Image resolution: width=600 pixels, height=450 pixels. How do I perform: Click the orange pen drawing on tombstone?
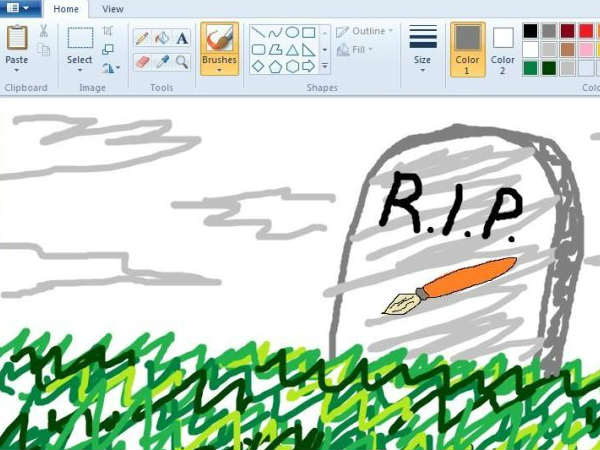[x=450, y=286]
